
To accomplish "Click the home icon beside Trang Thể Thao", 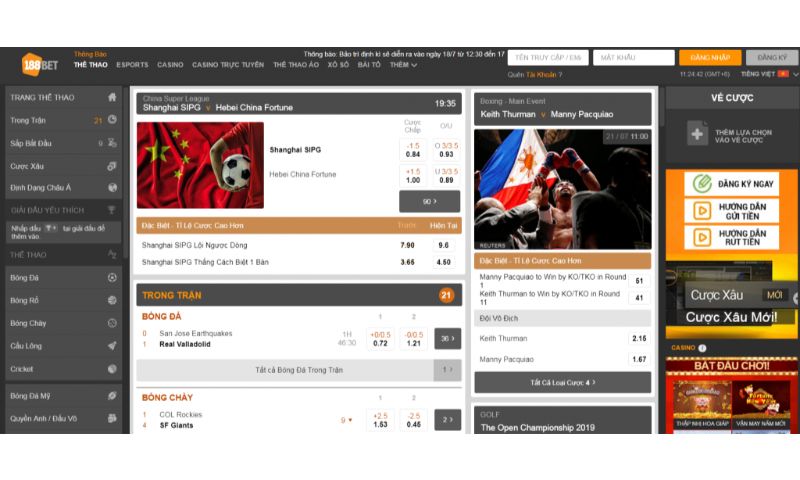I will 112,97.
